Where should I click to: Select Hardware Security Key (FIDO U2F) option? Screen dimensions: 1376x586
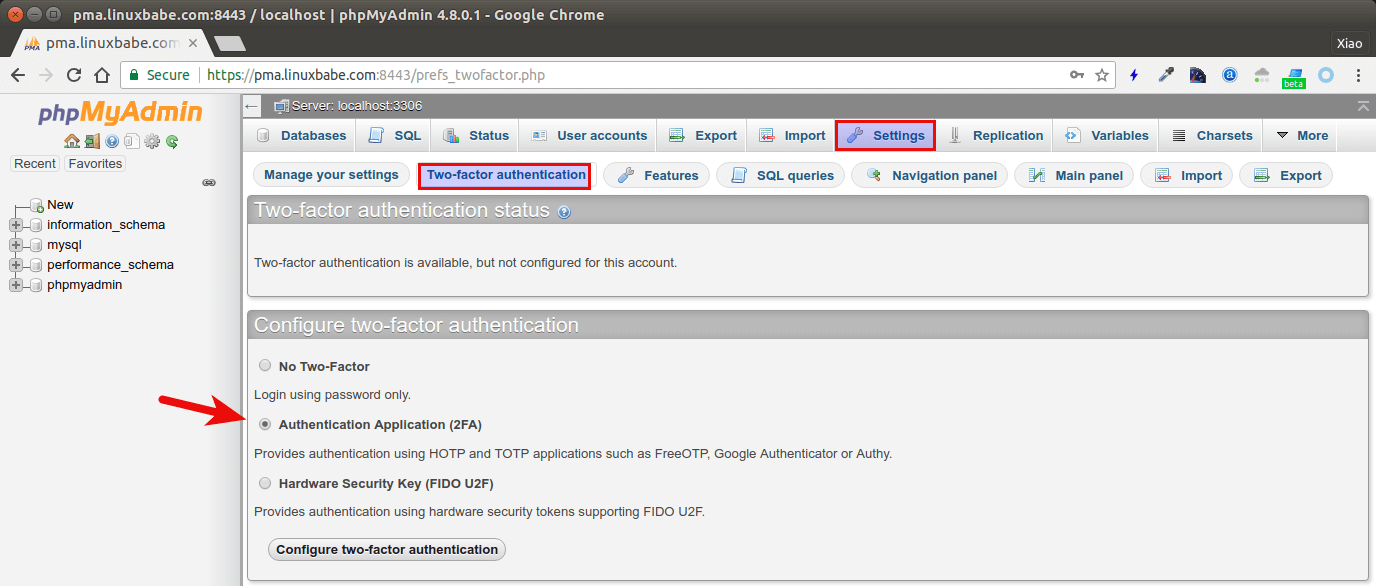pos(265,483)
